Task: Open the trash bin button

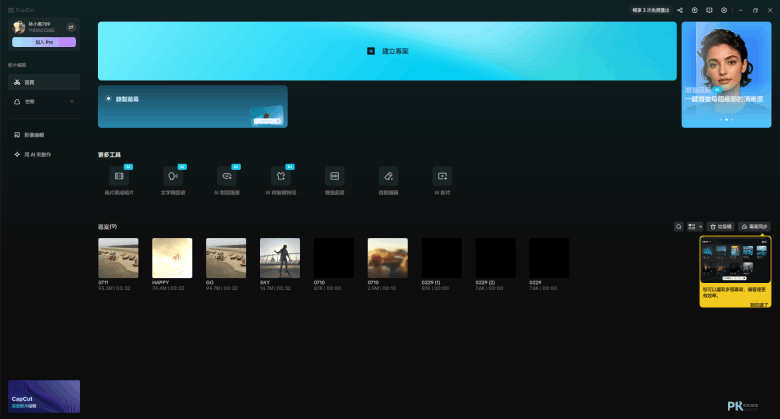Action: (721, 226)
